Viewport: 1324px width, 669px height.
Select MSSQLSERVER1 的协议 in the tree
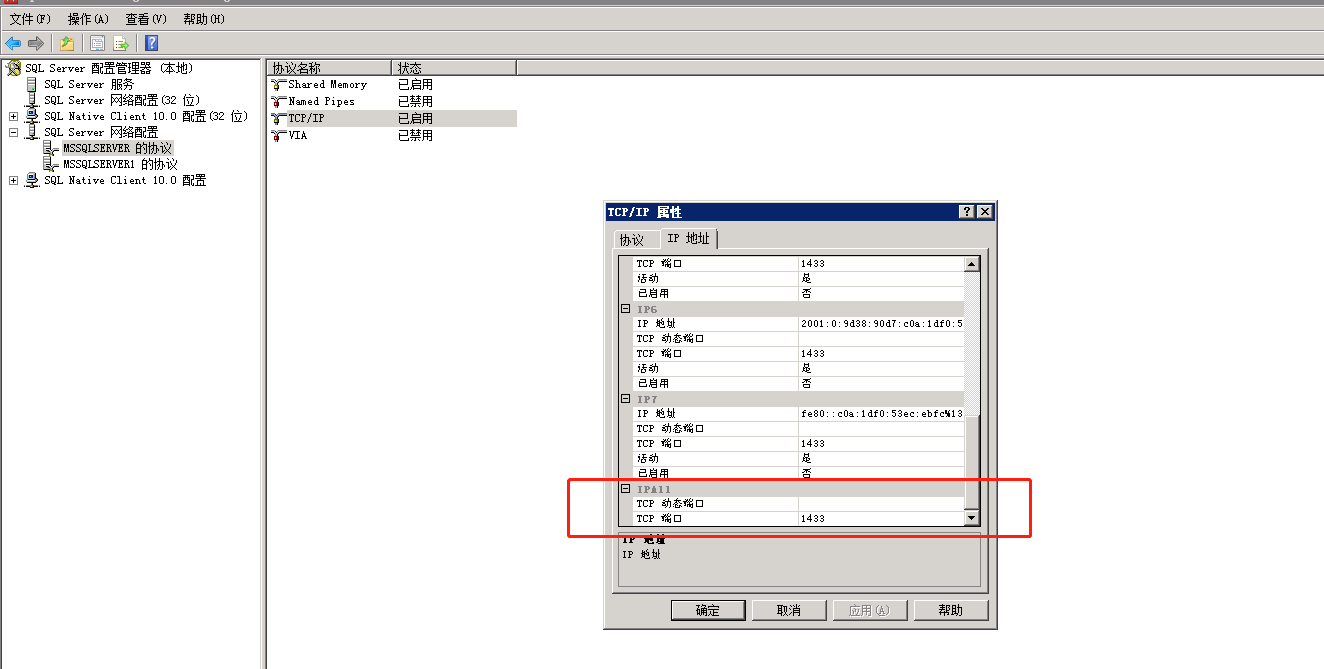120,164
